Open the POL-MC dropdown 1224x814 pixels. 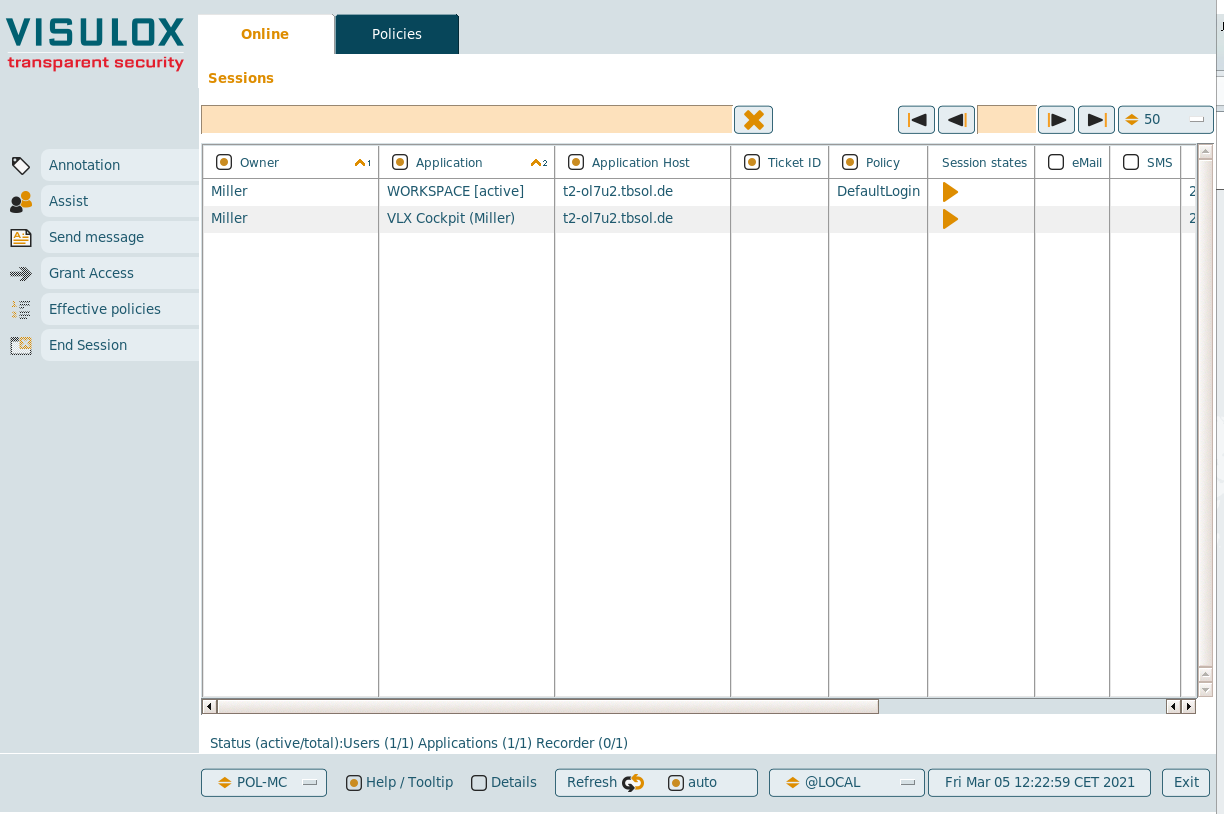264,783
